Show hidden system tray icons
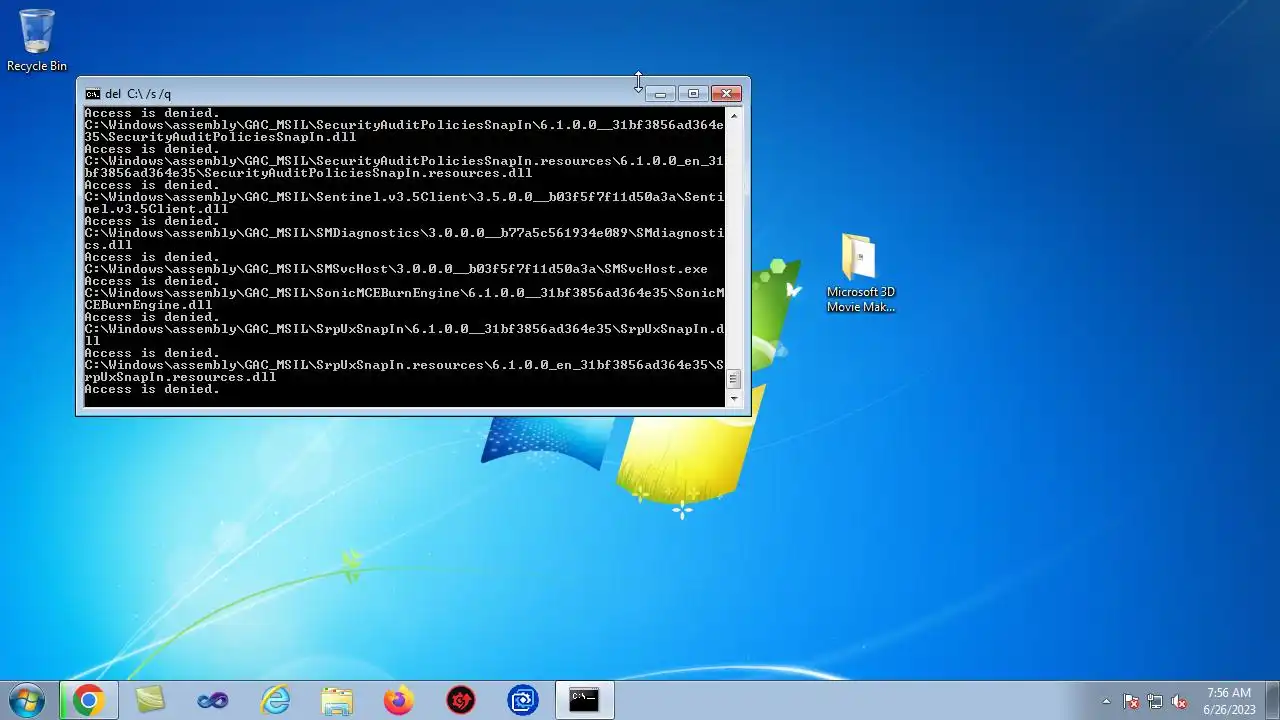This screenshot has height=720, width=1280. point(1106,701)
